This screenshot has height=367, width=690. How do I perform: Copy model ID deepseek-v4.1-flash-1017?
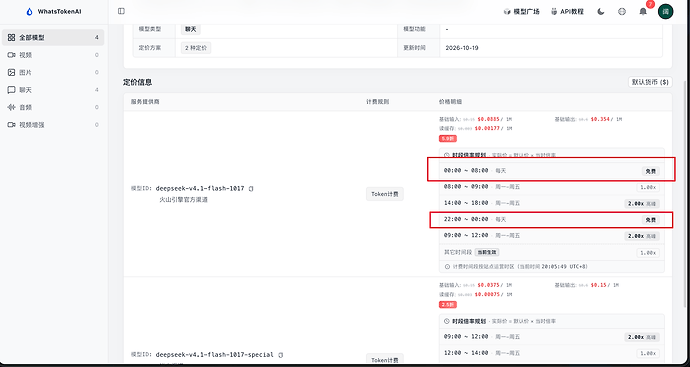tap(251, 189)
